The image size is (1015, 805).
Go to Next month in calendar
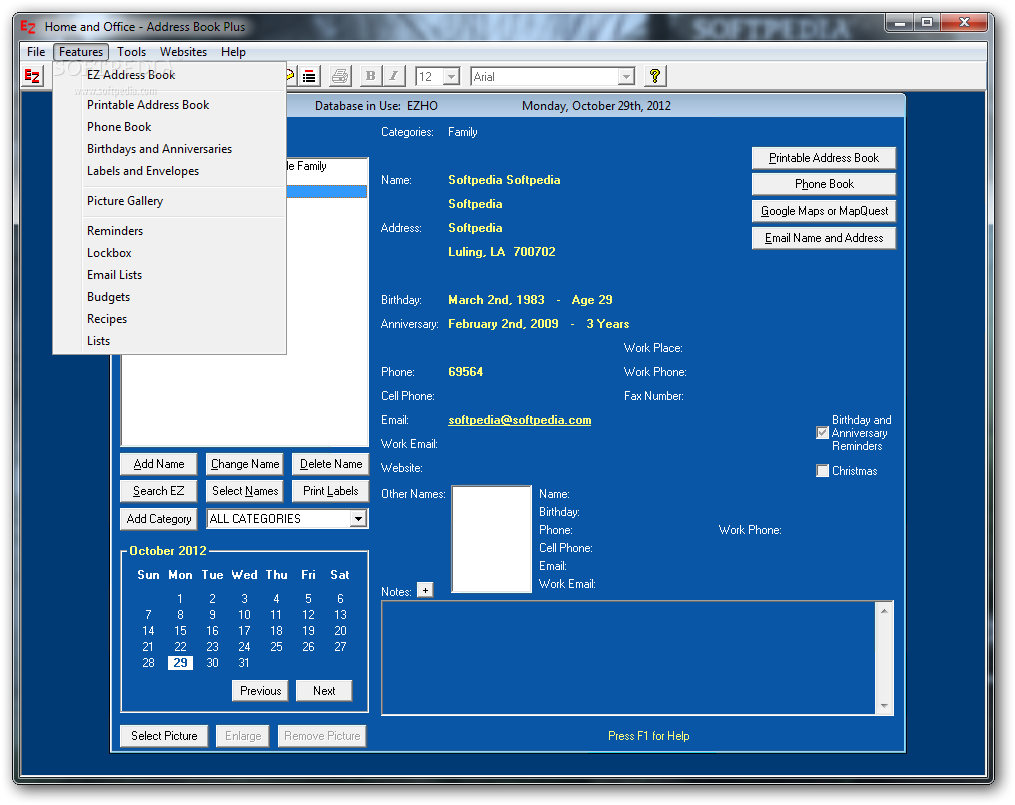tap(324, 691)
